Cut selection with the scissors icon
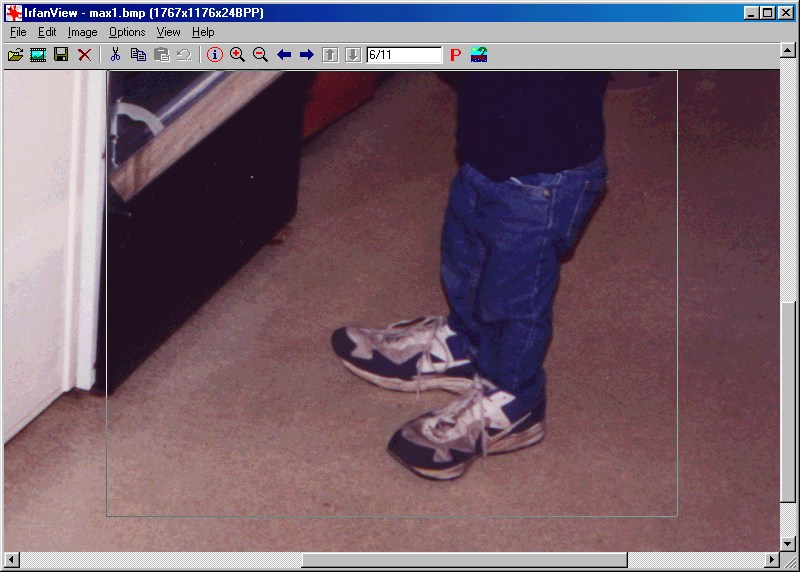800x572 pixels. [115, 55]
